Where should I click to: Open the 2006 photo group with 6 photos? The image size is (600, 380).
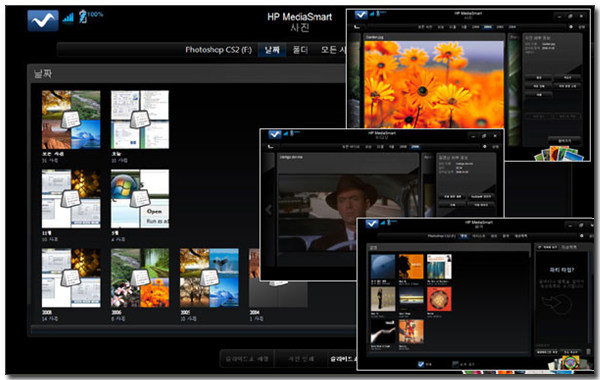[140, 278]
